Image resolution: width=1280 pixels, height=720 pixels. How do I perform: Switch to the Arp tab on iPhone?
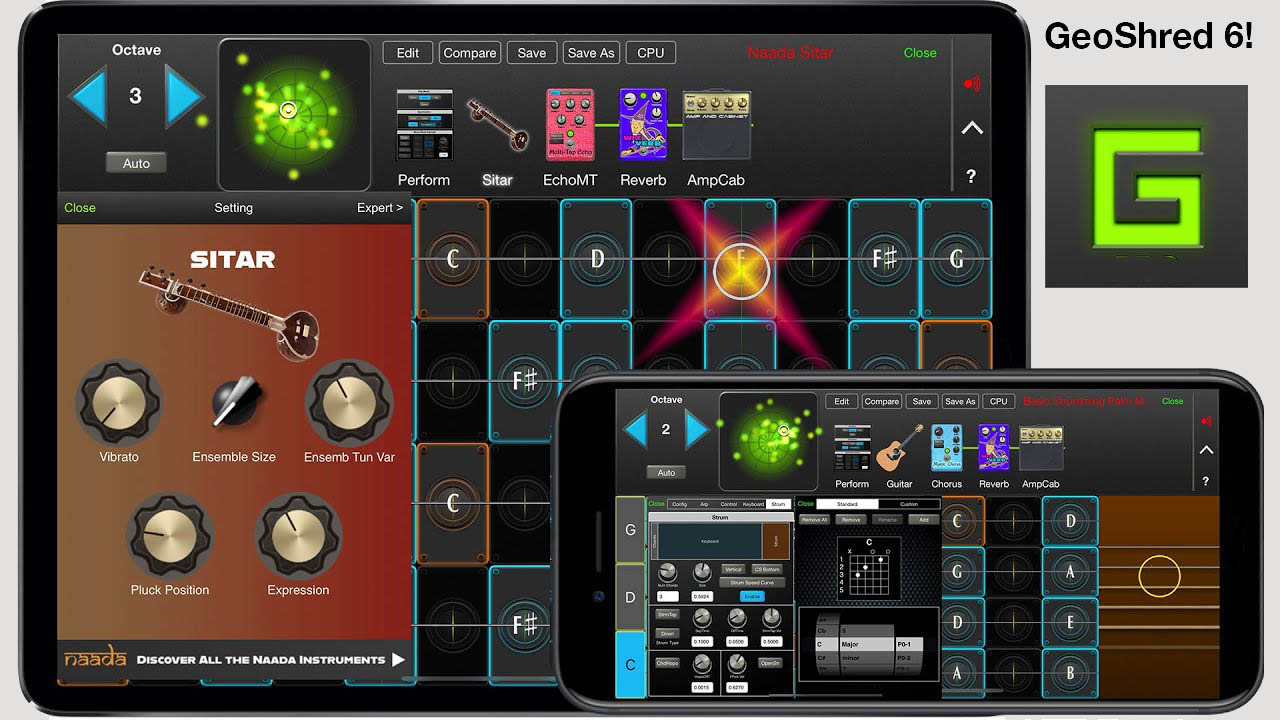click(704, 504)
